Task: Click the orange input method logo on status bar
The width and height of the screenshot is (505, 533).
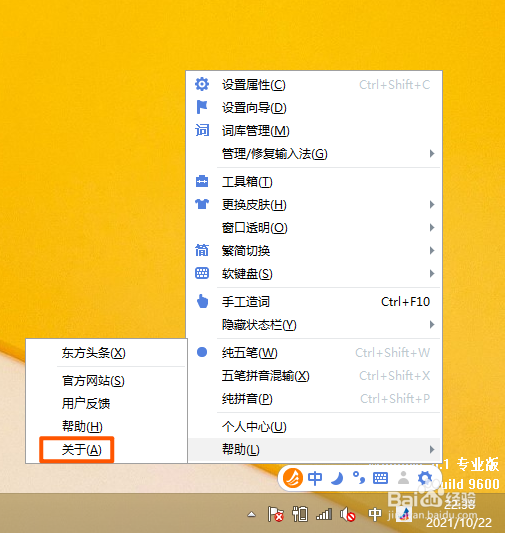Action: [293, 478]
